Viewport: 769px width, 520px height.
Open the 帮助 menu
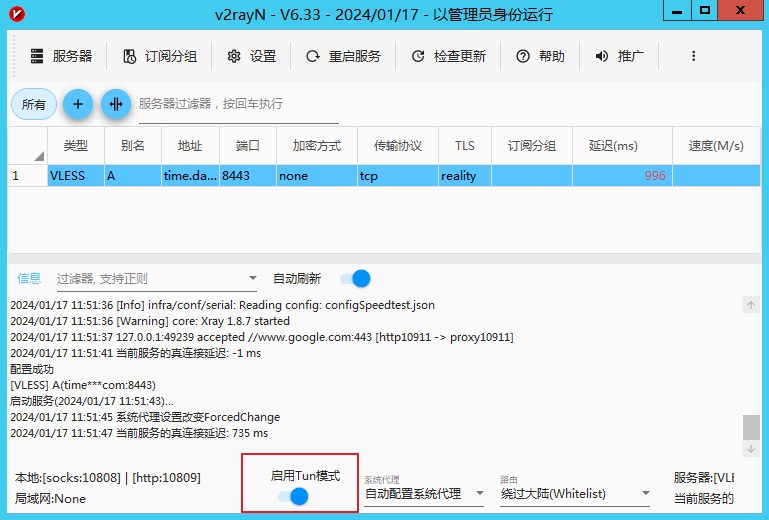(x=540, y=56)
